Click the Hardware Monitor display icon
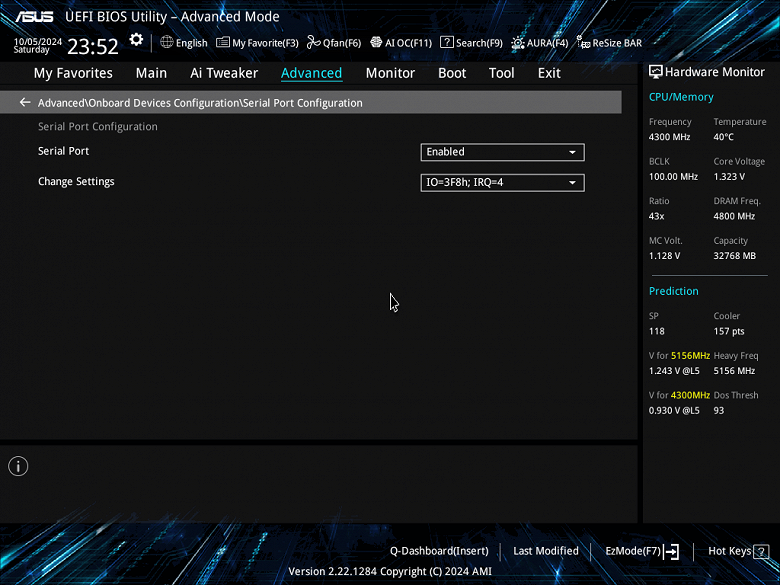The width and height of the screenshot is (780, 585). click(656, 72)
